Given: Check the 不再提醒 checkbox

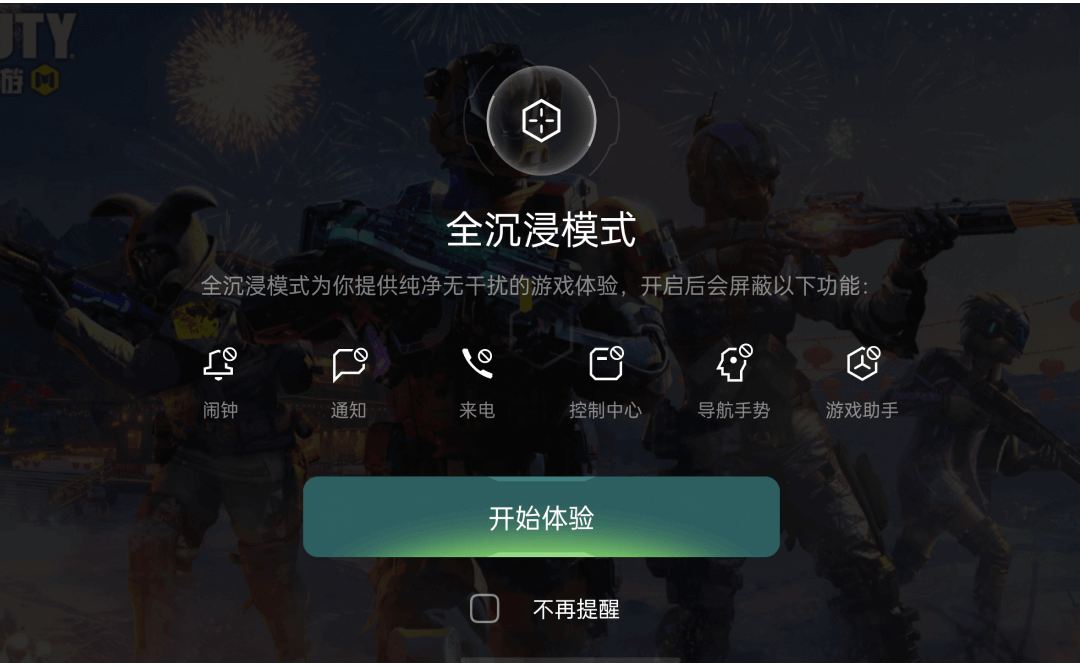Looking at the screenshot, I should tap(484, 609).
